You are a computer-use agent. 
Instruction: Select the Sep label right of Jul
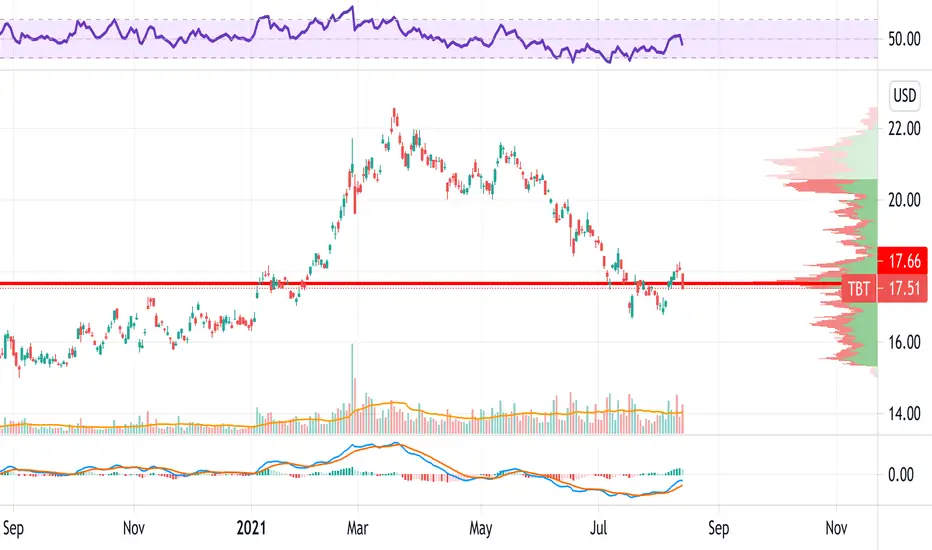[718, 527]
